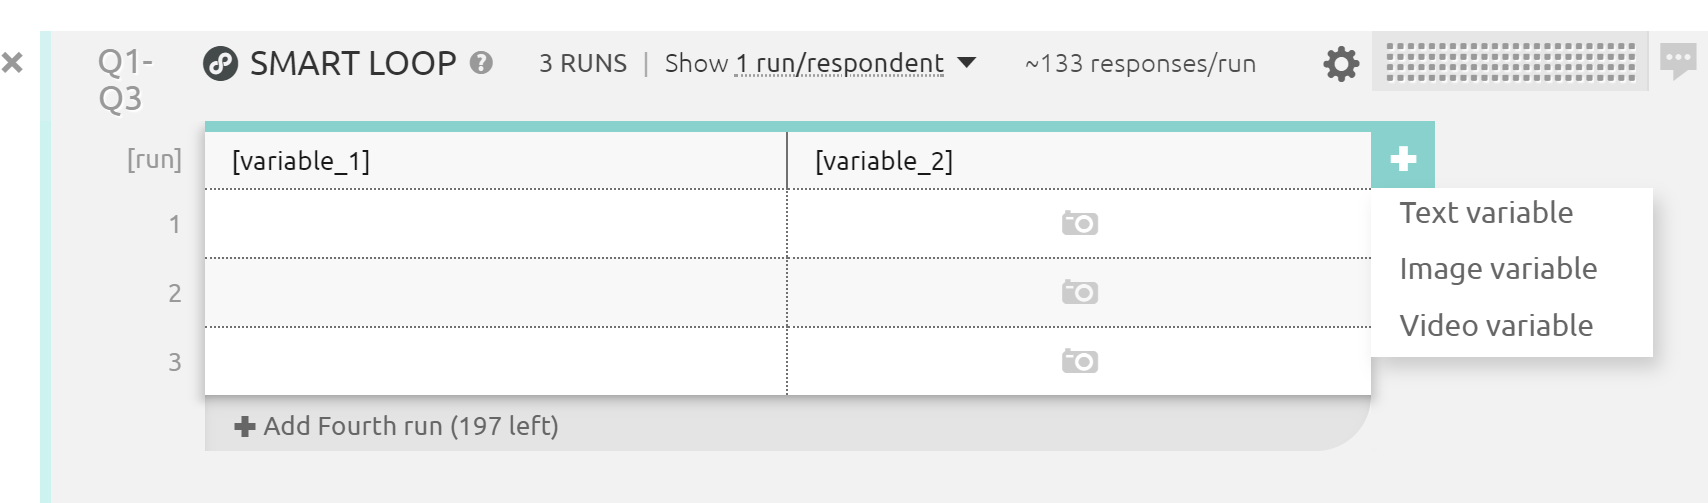Click the camera icon in run 2
Viewport: 1708px width, 503px height.
(x=1079, y=292)
